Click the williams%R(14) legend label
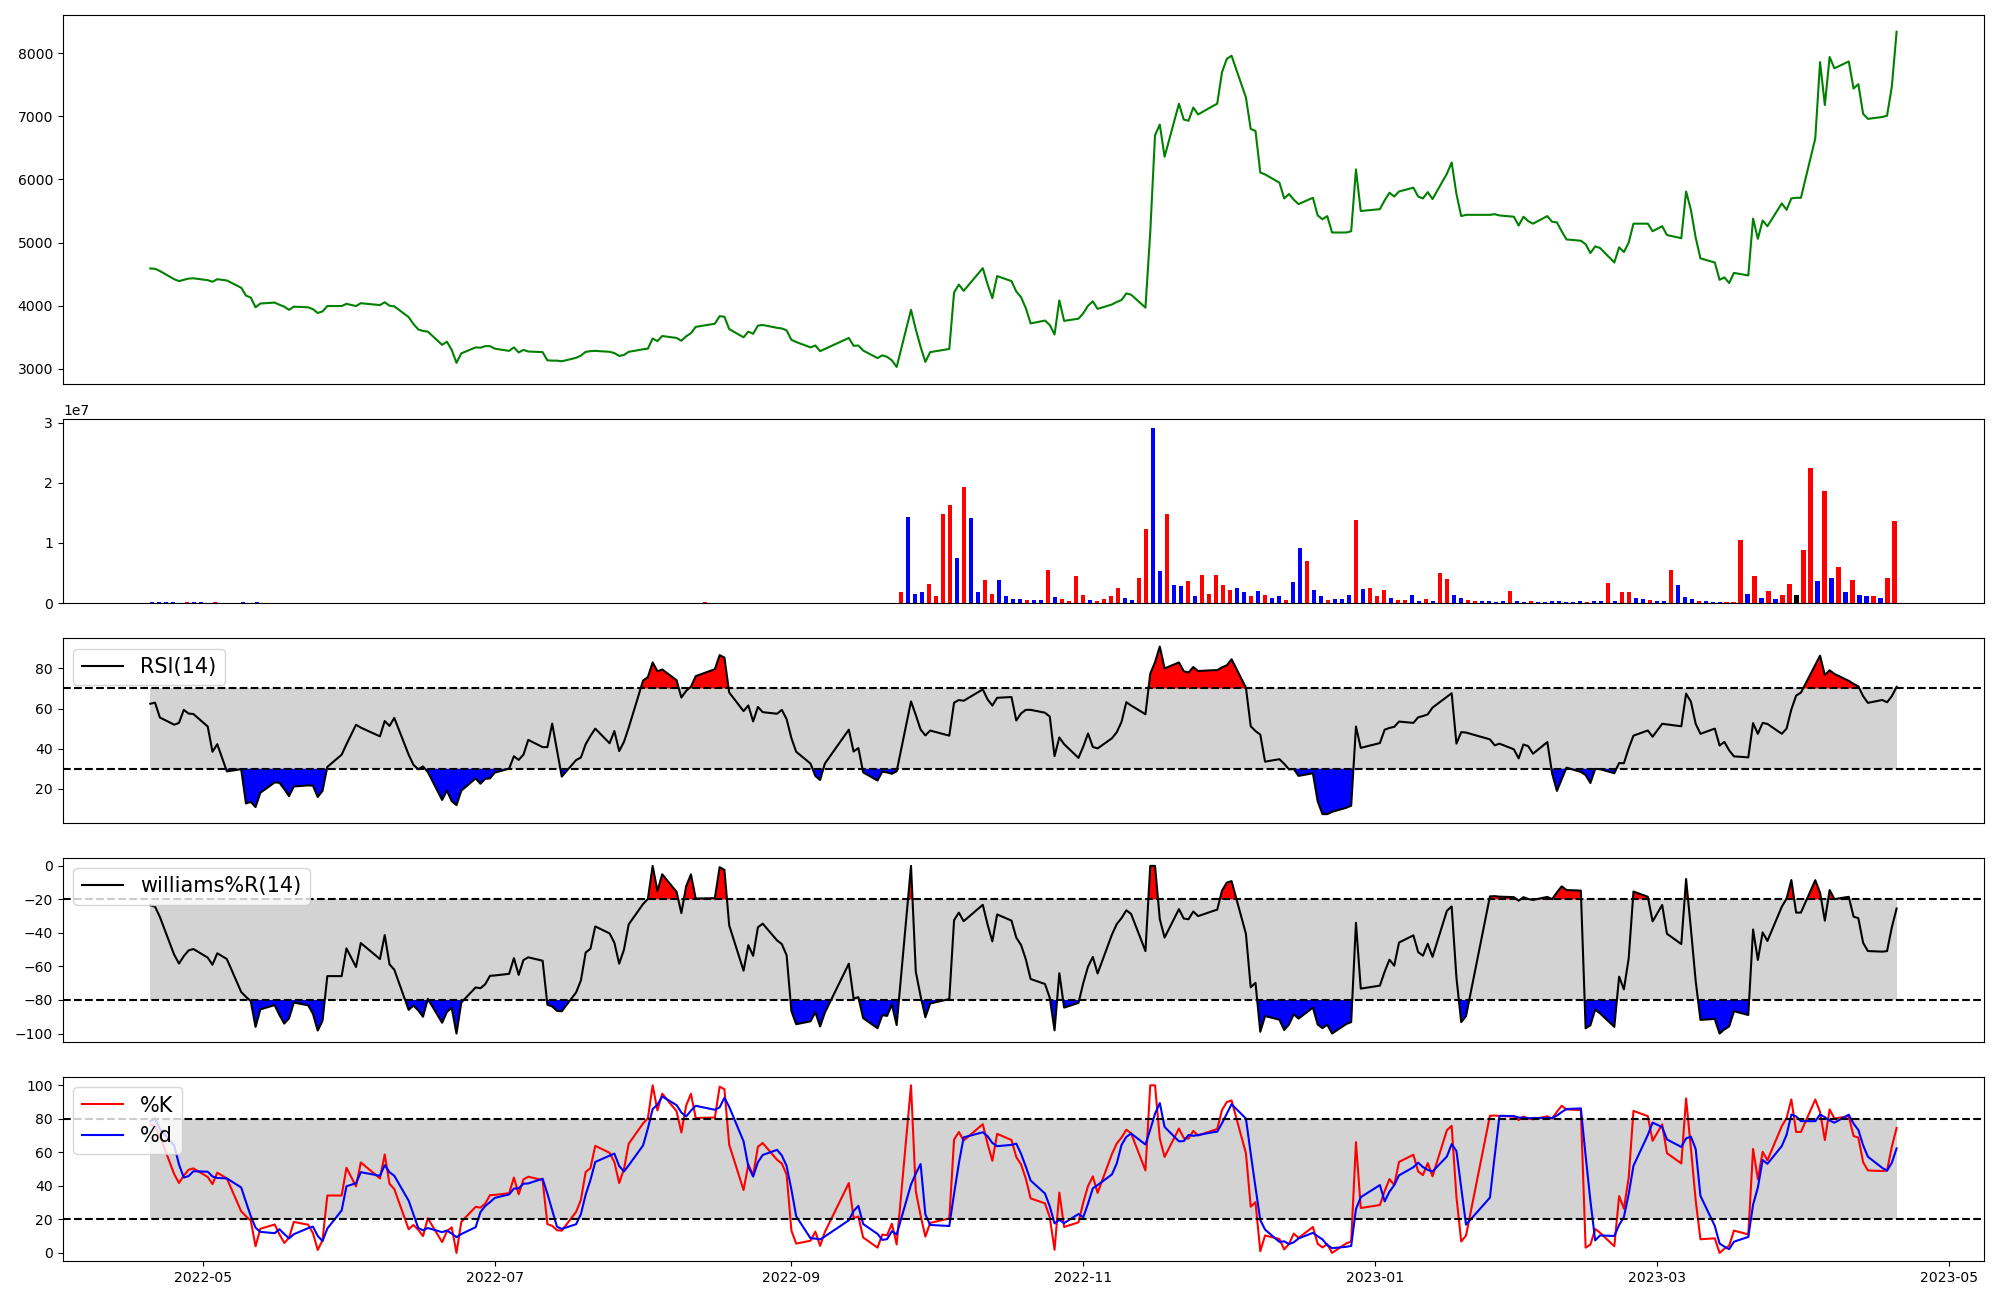Image resolution: width=2000 pixels, height=1300 pixels. [x=220, y=885]
